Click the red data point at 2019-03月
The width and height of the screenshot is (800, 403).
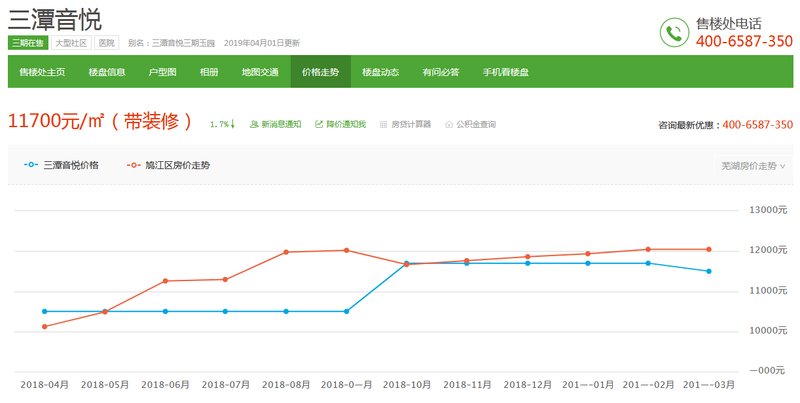click(x=709, y=249)
